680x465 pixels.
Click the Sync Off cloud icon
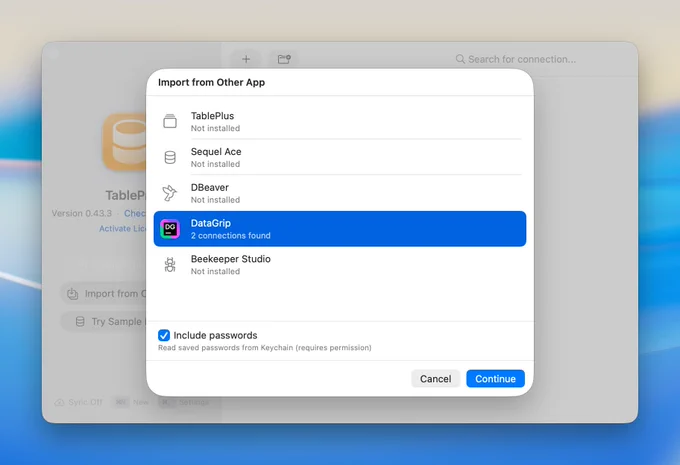coord(59,402)
